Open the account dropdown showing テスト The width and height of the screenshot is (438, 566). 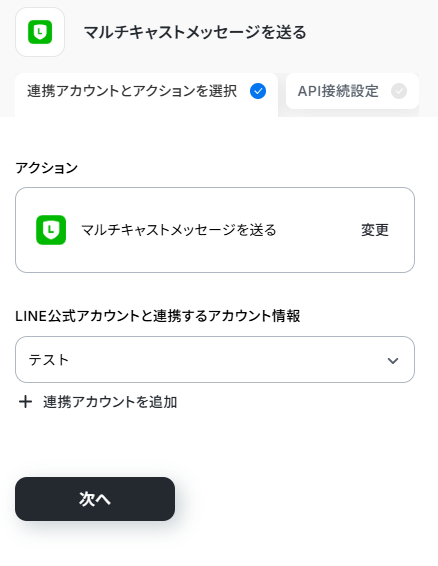click(215, 360)
